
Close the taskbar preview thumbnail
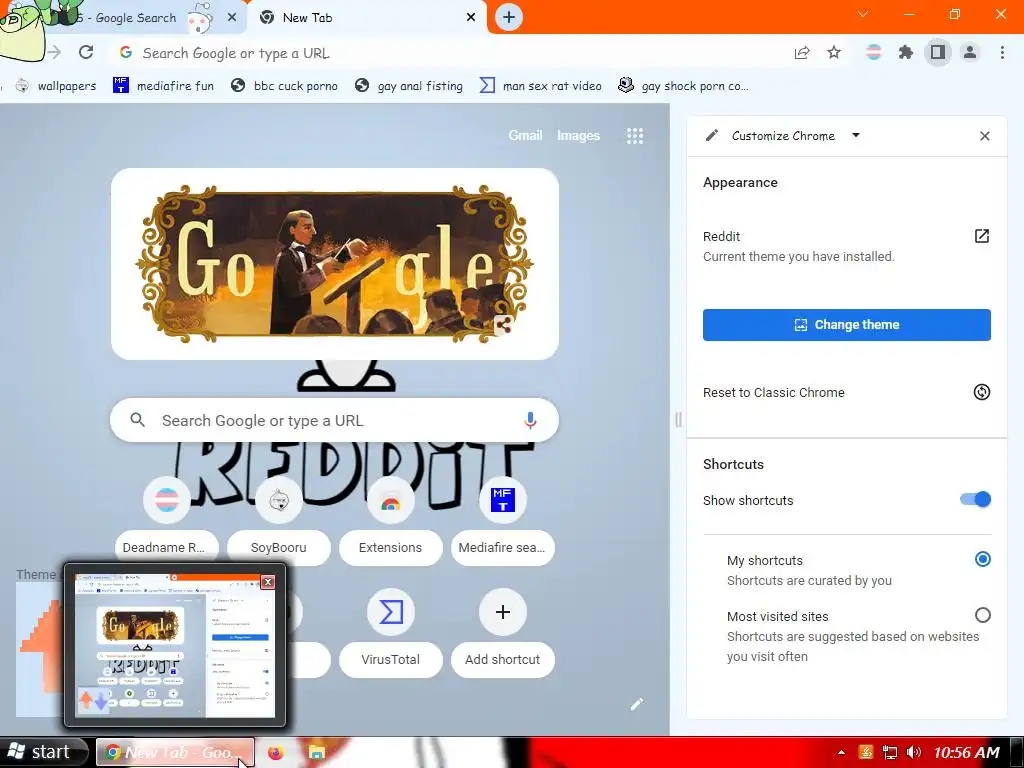coord(268,582)
